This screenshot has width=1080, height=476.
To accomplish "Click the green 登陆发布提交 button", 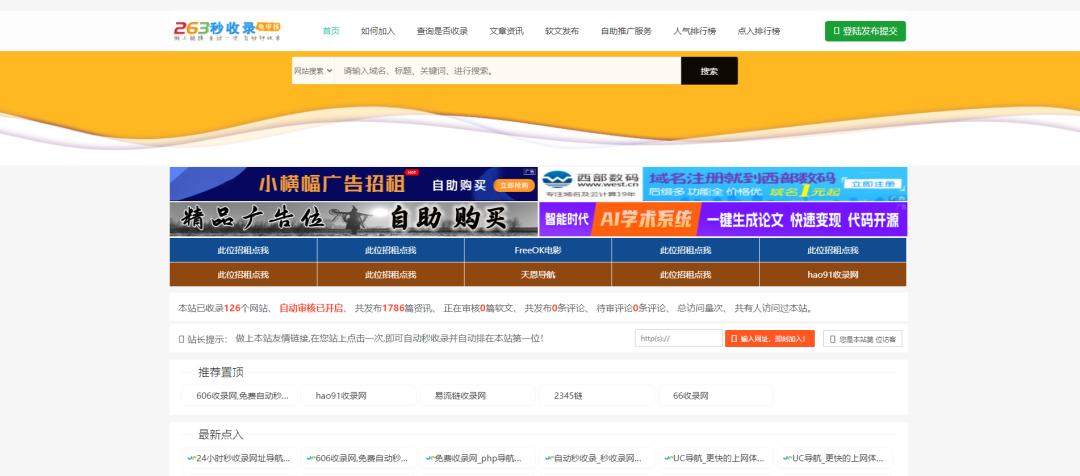I will (865, 31).
